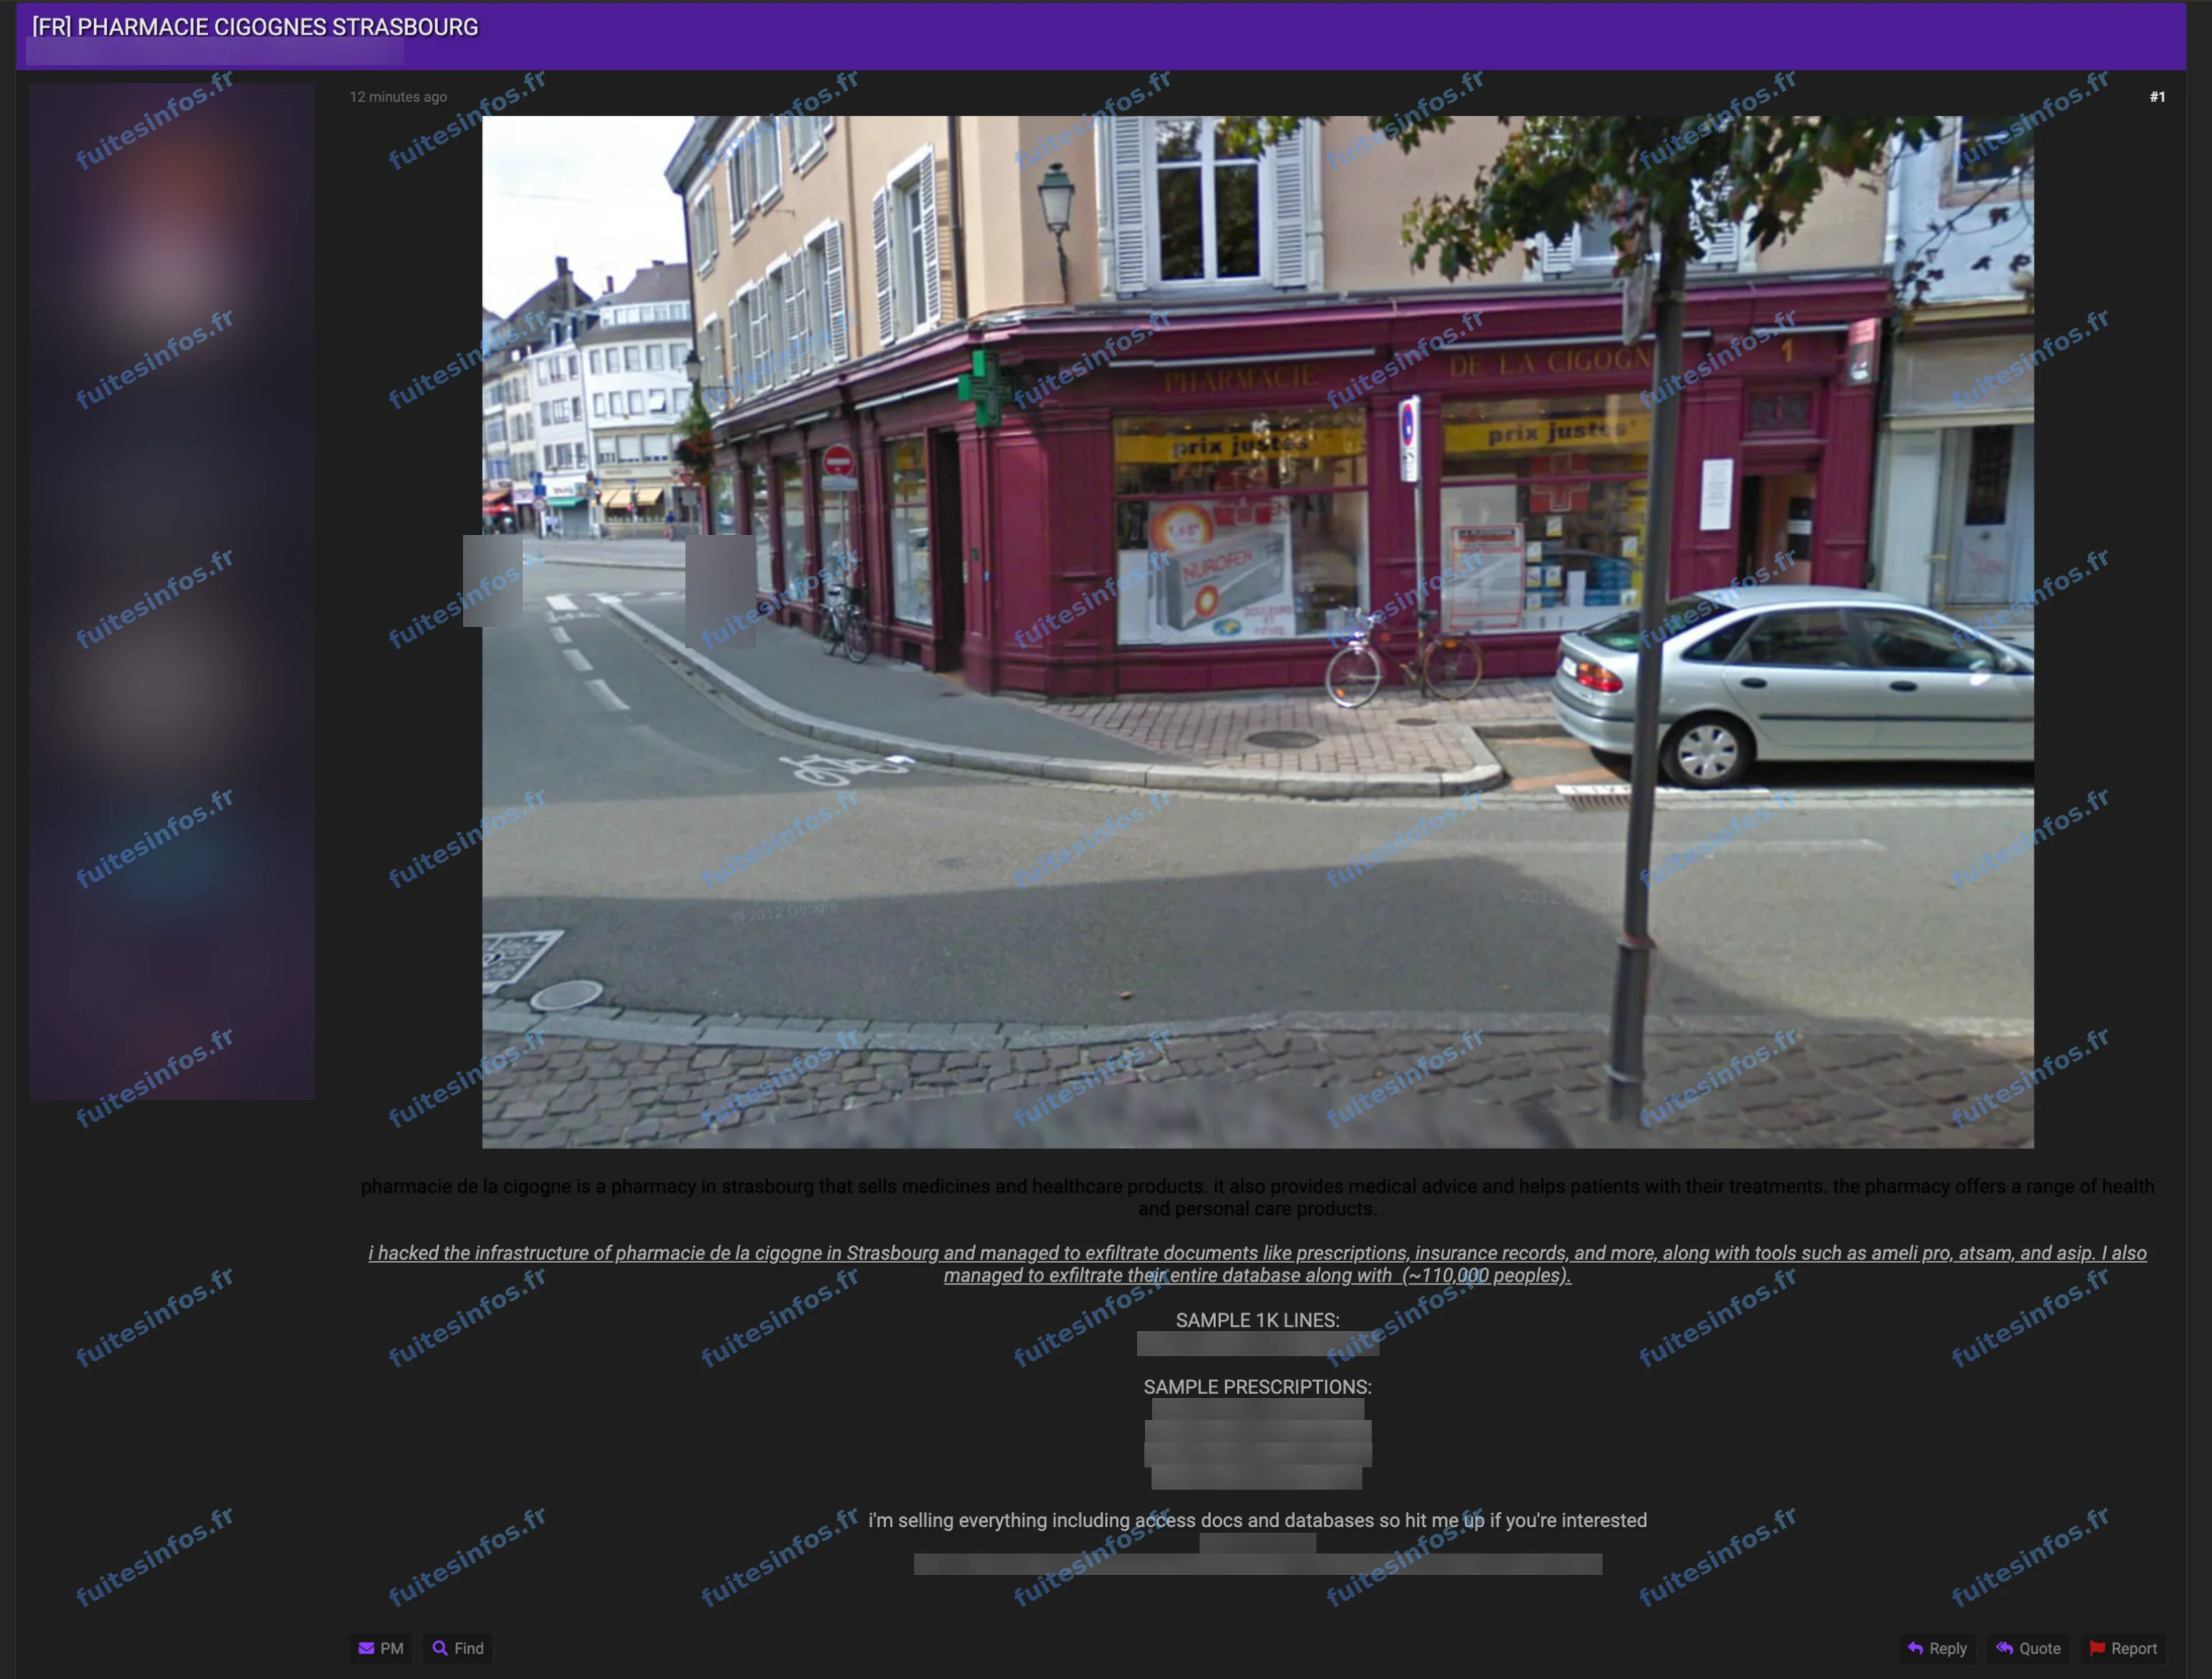The image size is (2212, 1679).
Task: Click the '12 minutes ago' timestamp
Action: (398, 97)
